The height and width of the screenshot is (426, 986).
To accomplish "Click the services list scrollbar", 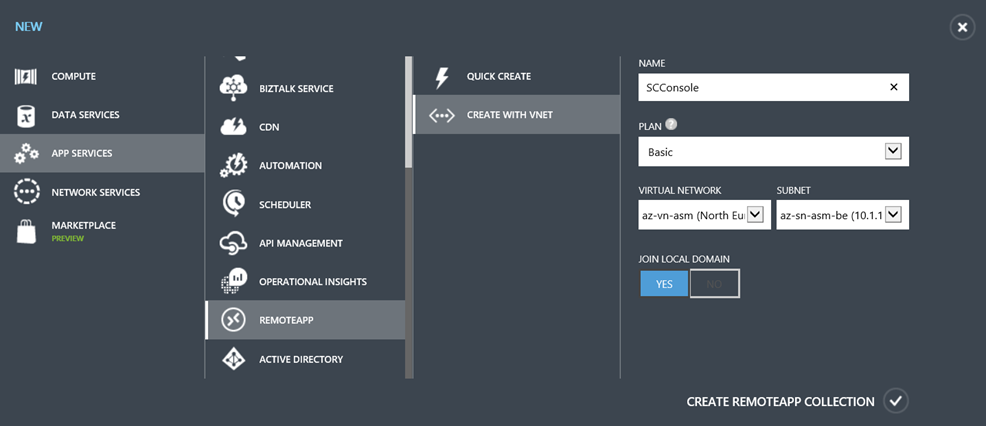I will tap(409, 112).
